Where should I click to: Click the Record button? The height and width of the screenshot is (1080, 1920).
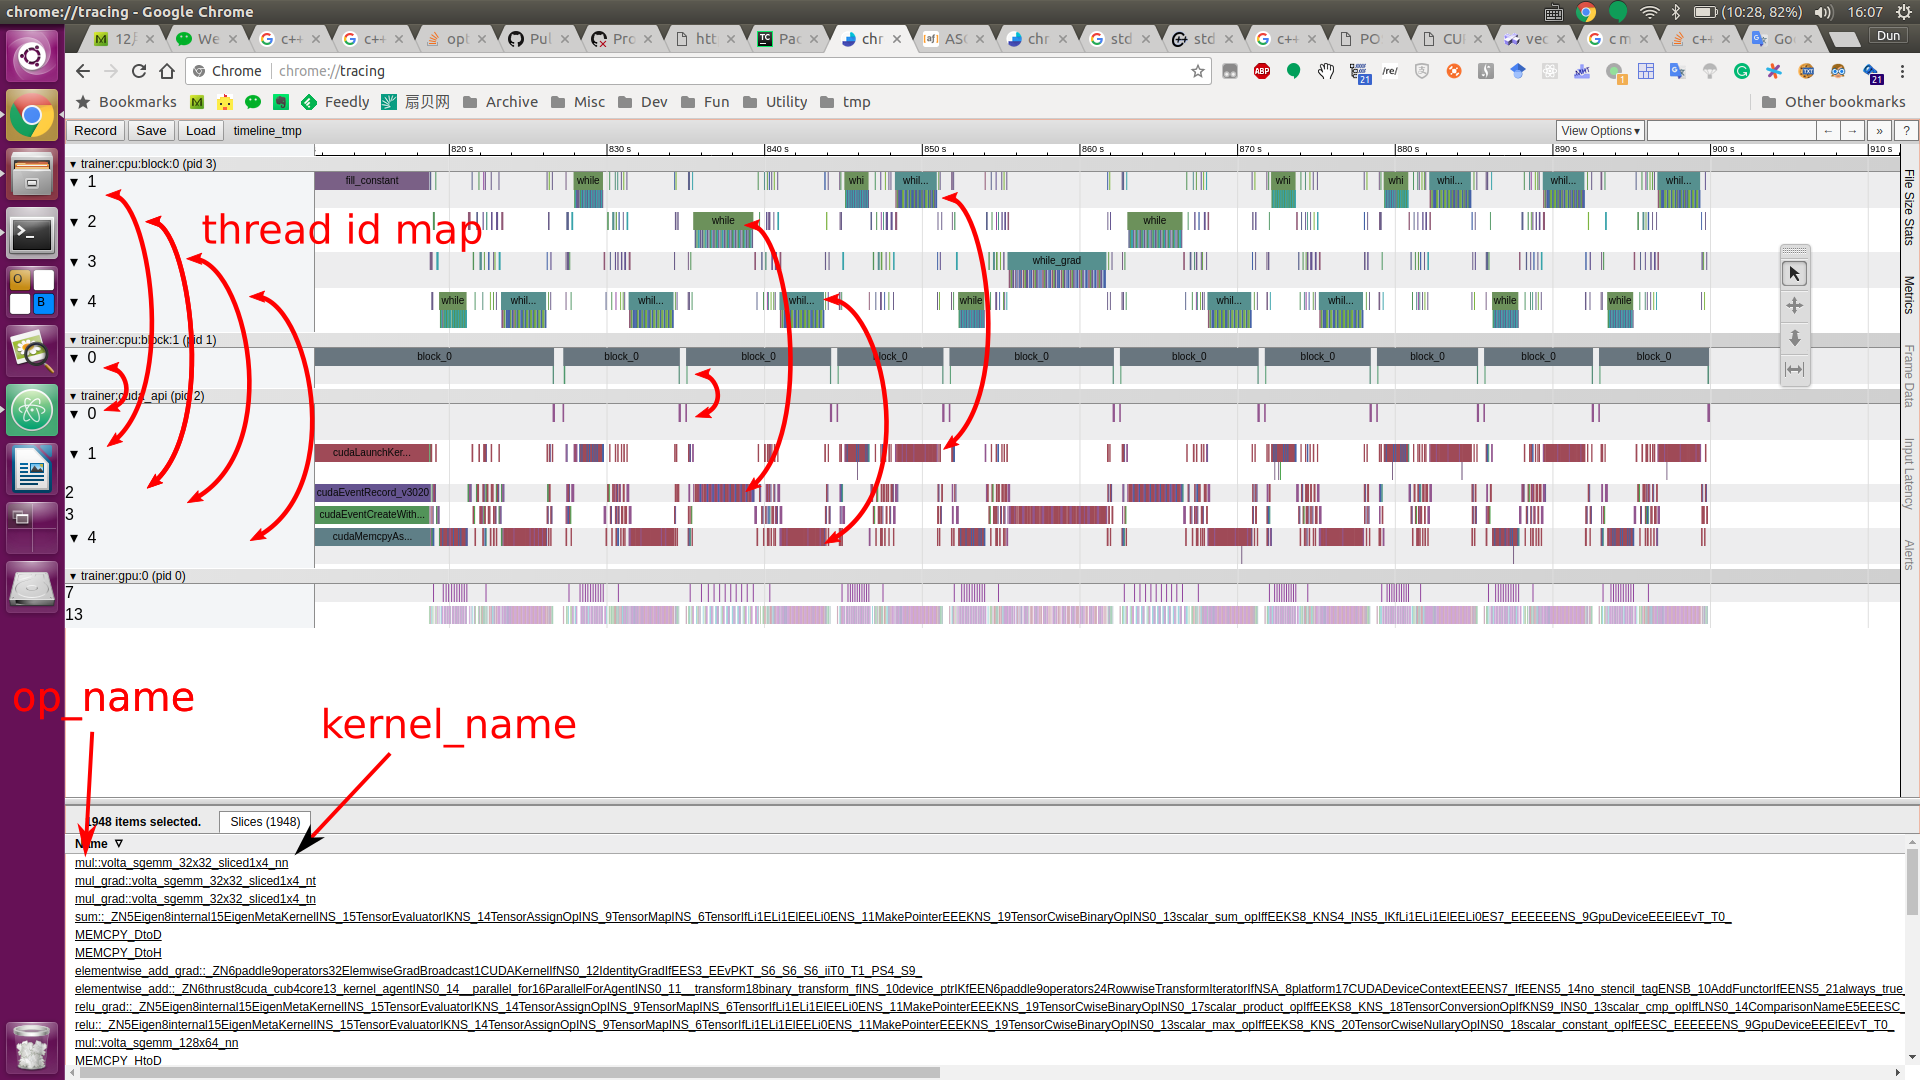click(95, 131)
